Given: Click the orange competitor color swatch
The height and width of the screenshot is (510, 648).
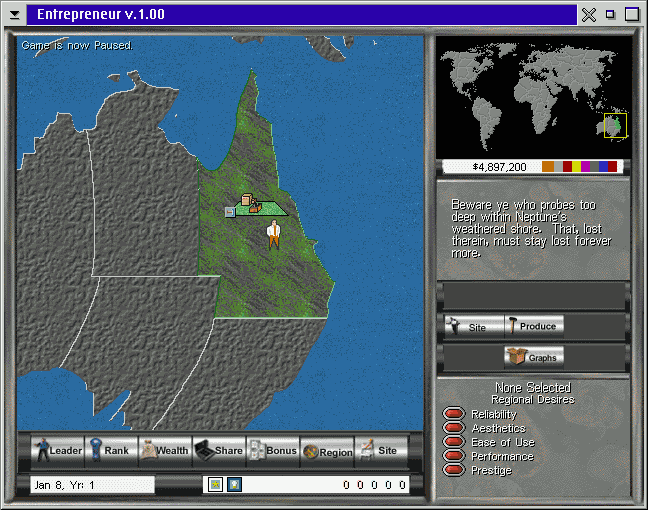Looking at the screenshot, I should [x=548, y=167].
